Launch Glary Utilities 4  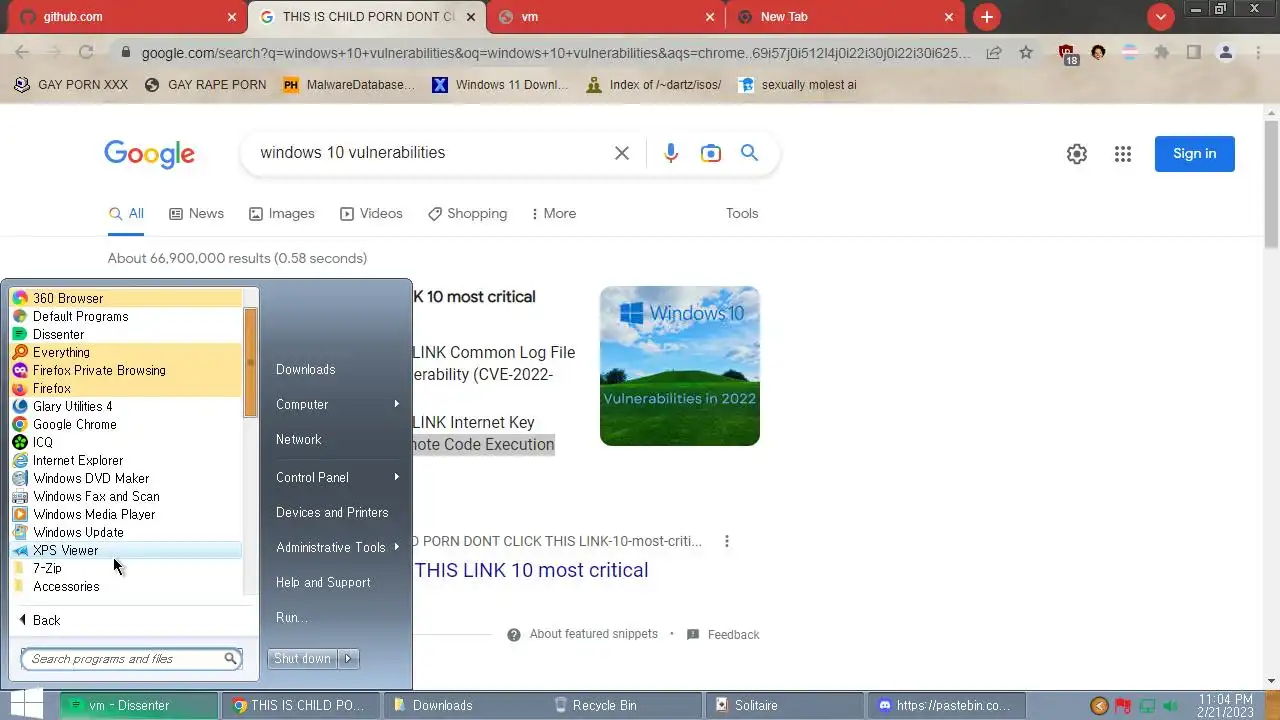126,406
